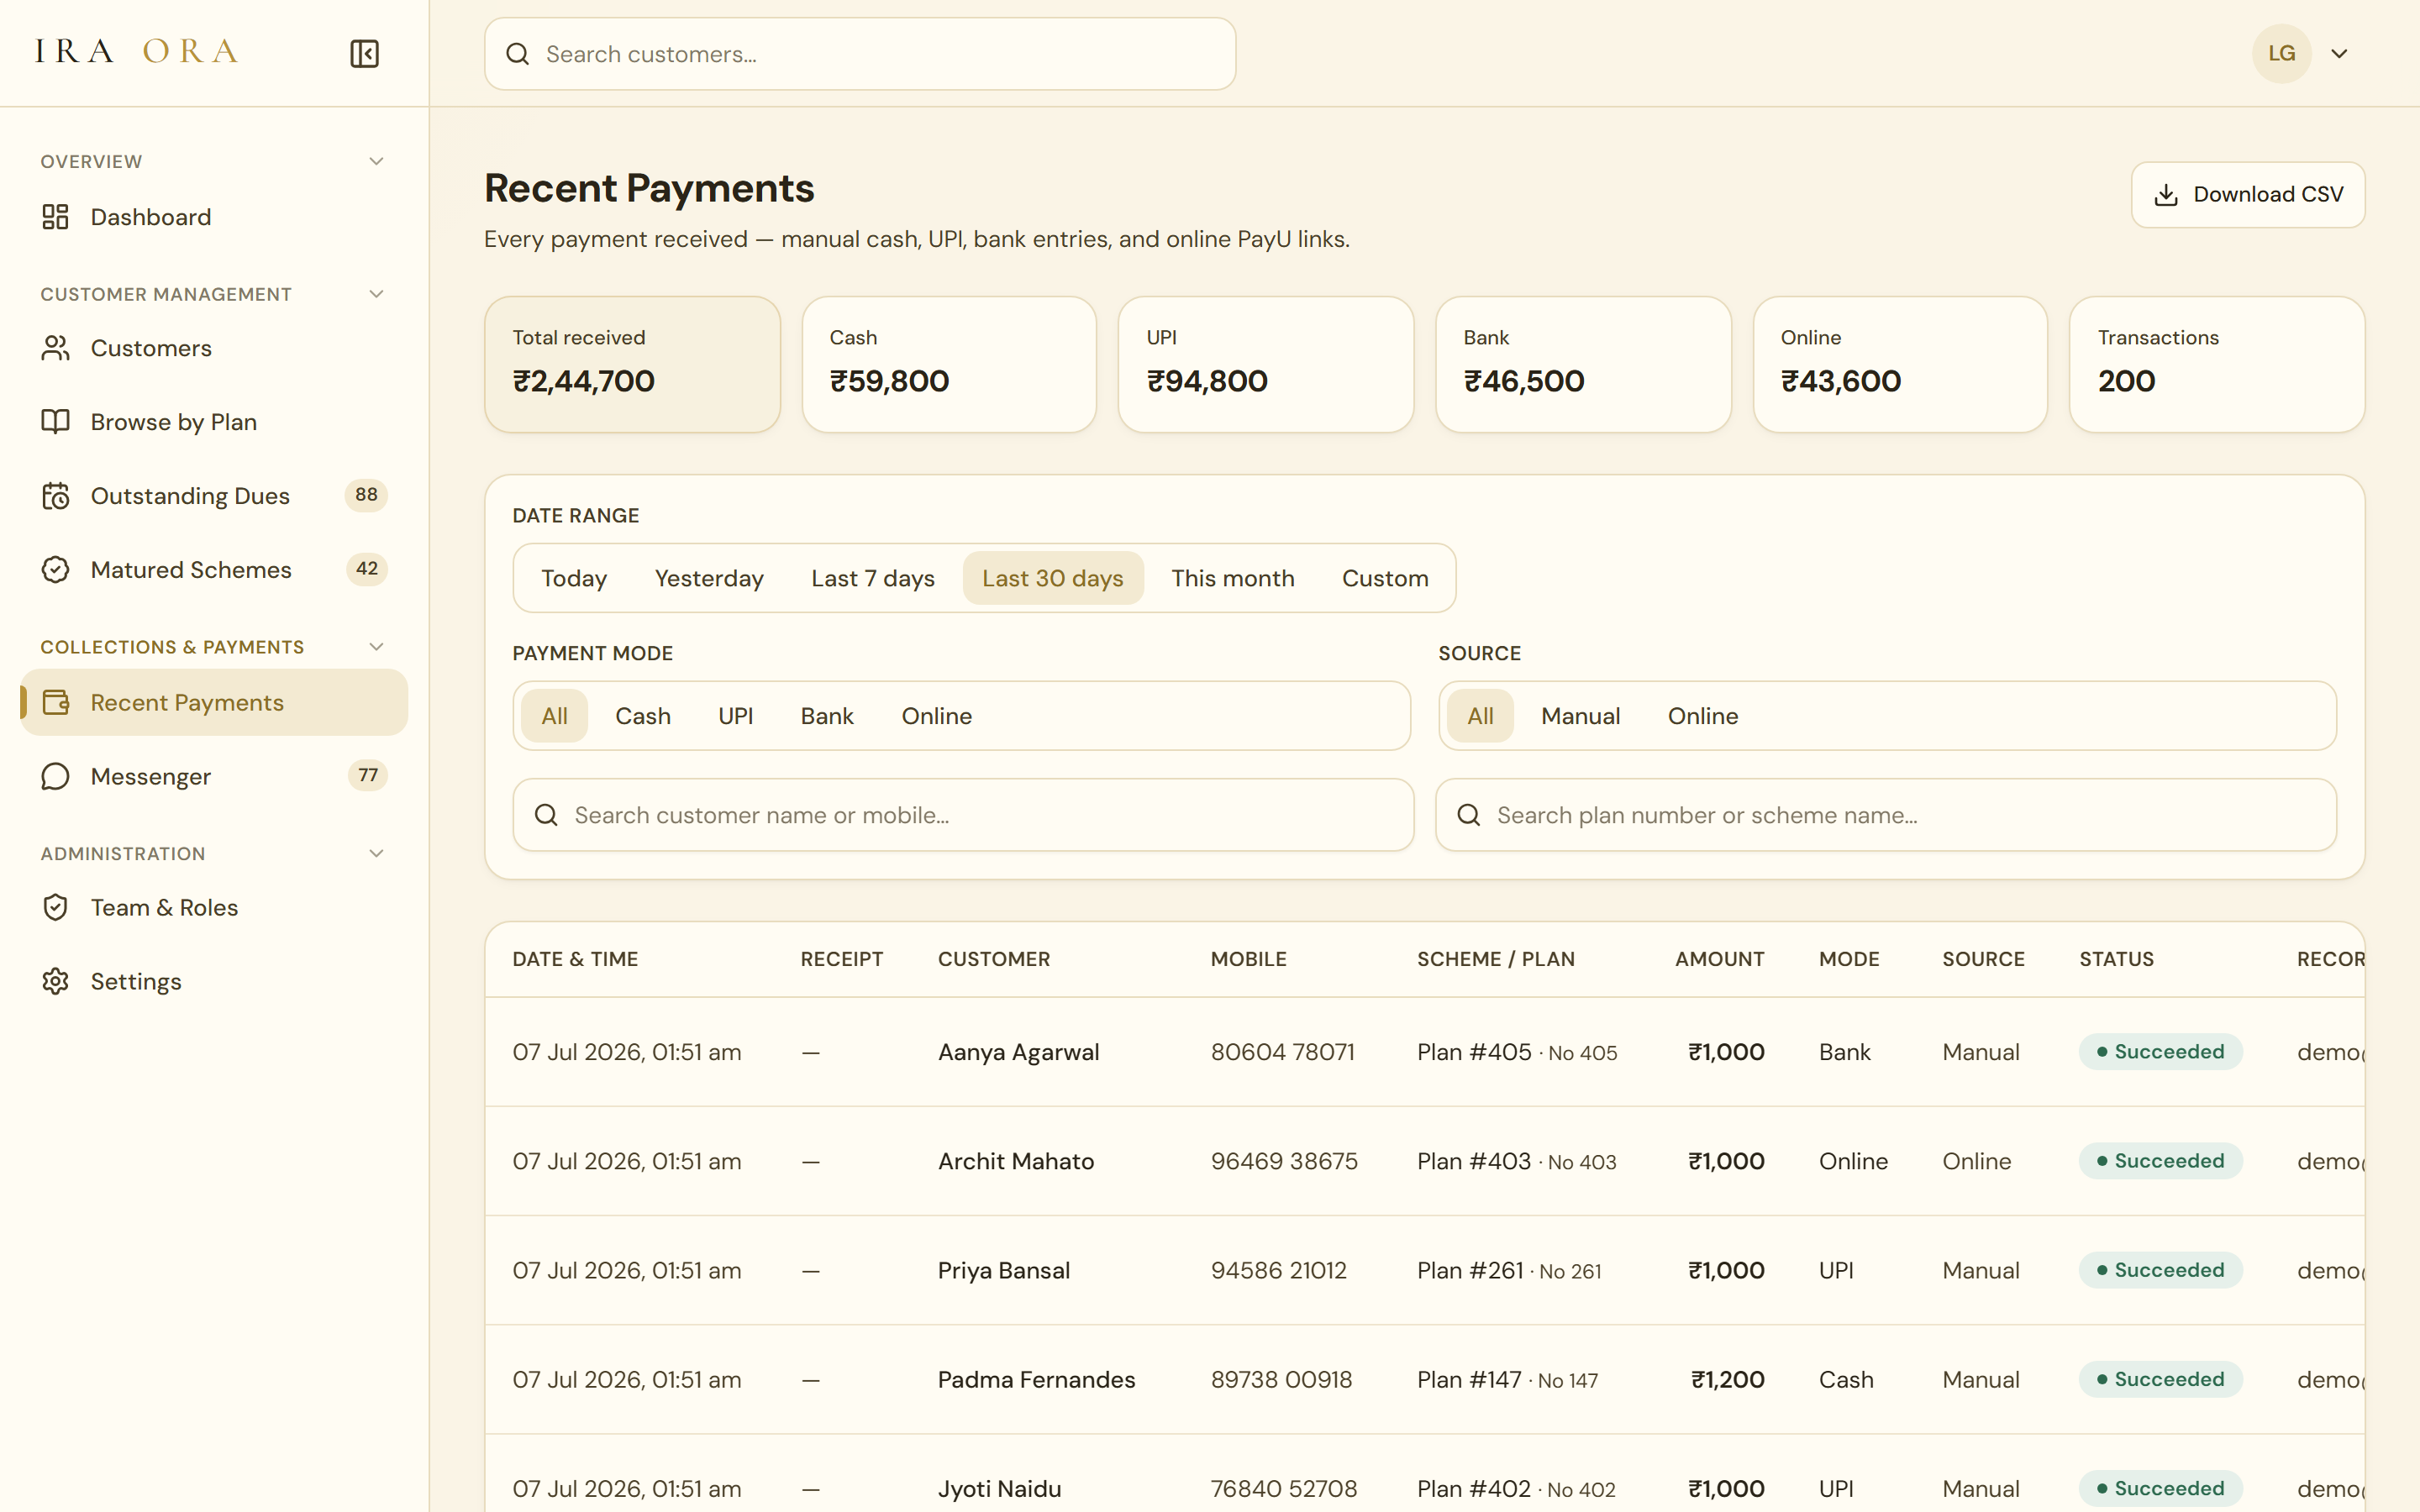Click the LG user avatar
The width and height of the screenshot is (2420, 1512).
point(2281,53)
